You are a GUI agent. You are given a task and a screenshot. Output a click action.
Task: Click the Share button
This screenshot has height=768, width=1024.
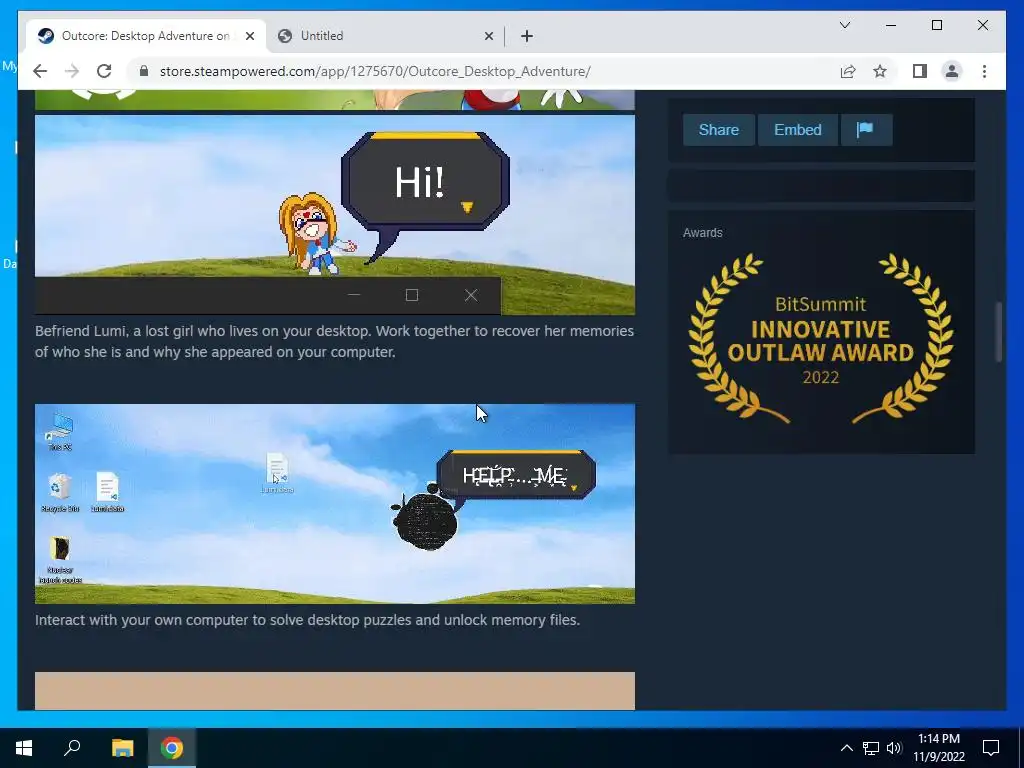(x=718, y=129)
